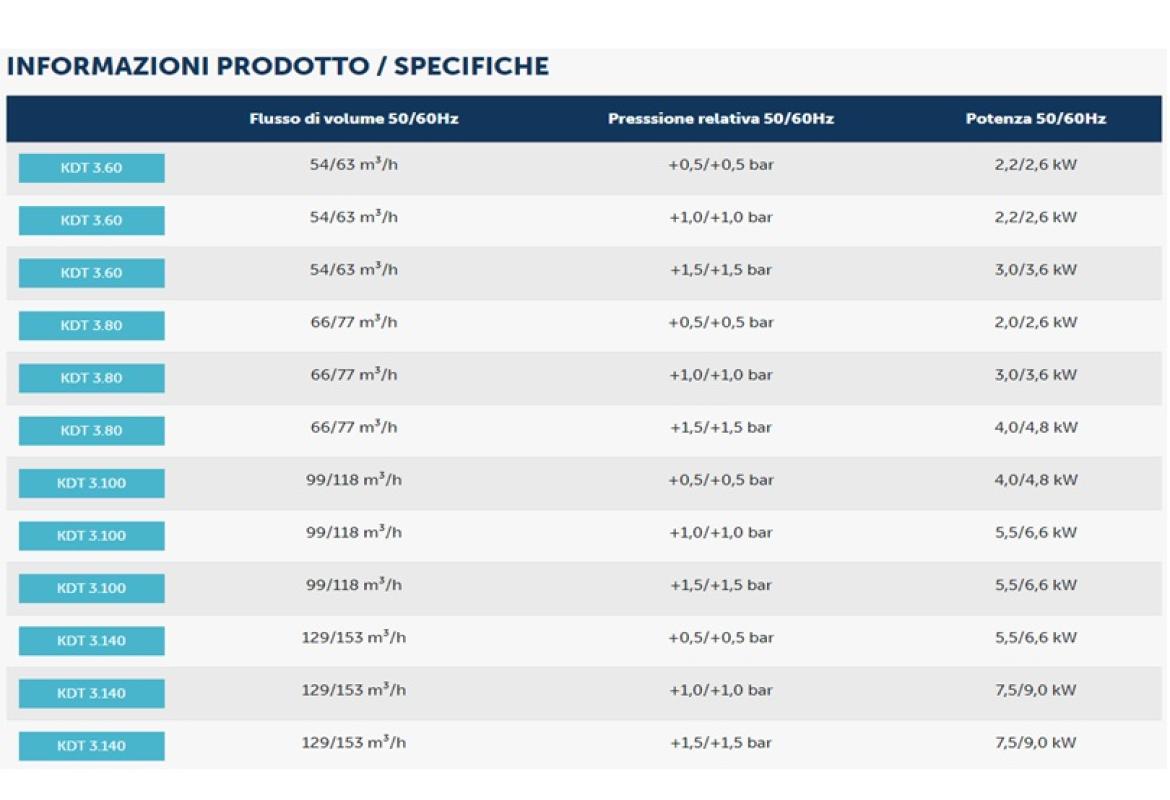Click the Potenza 50/60Hz column header
1170x800 pixels.
[x=1035, y=119]
